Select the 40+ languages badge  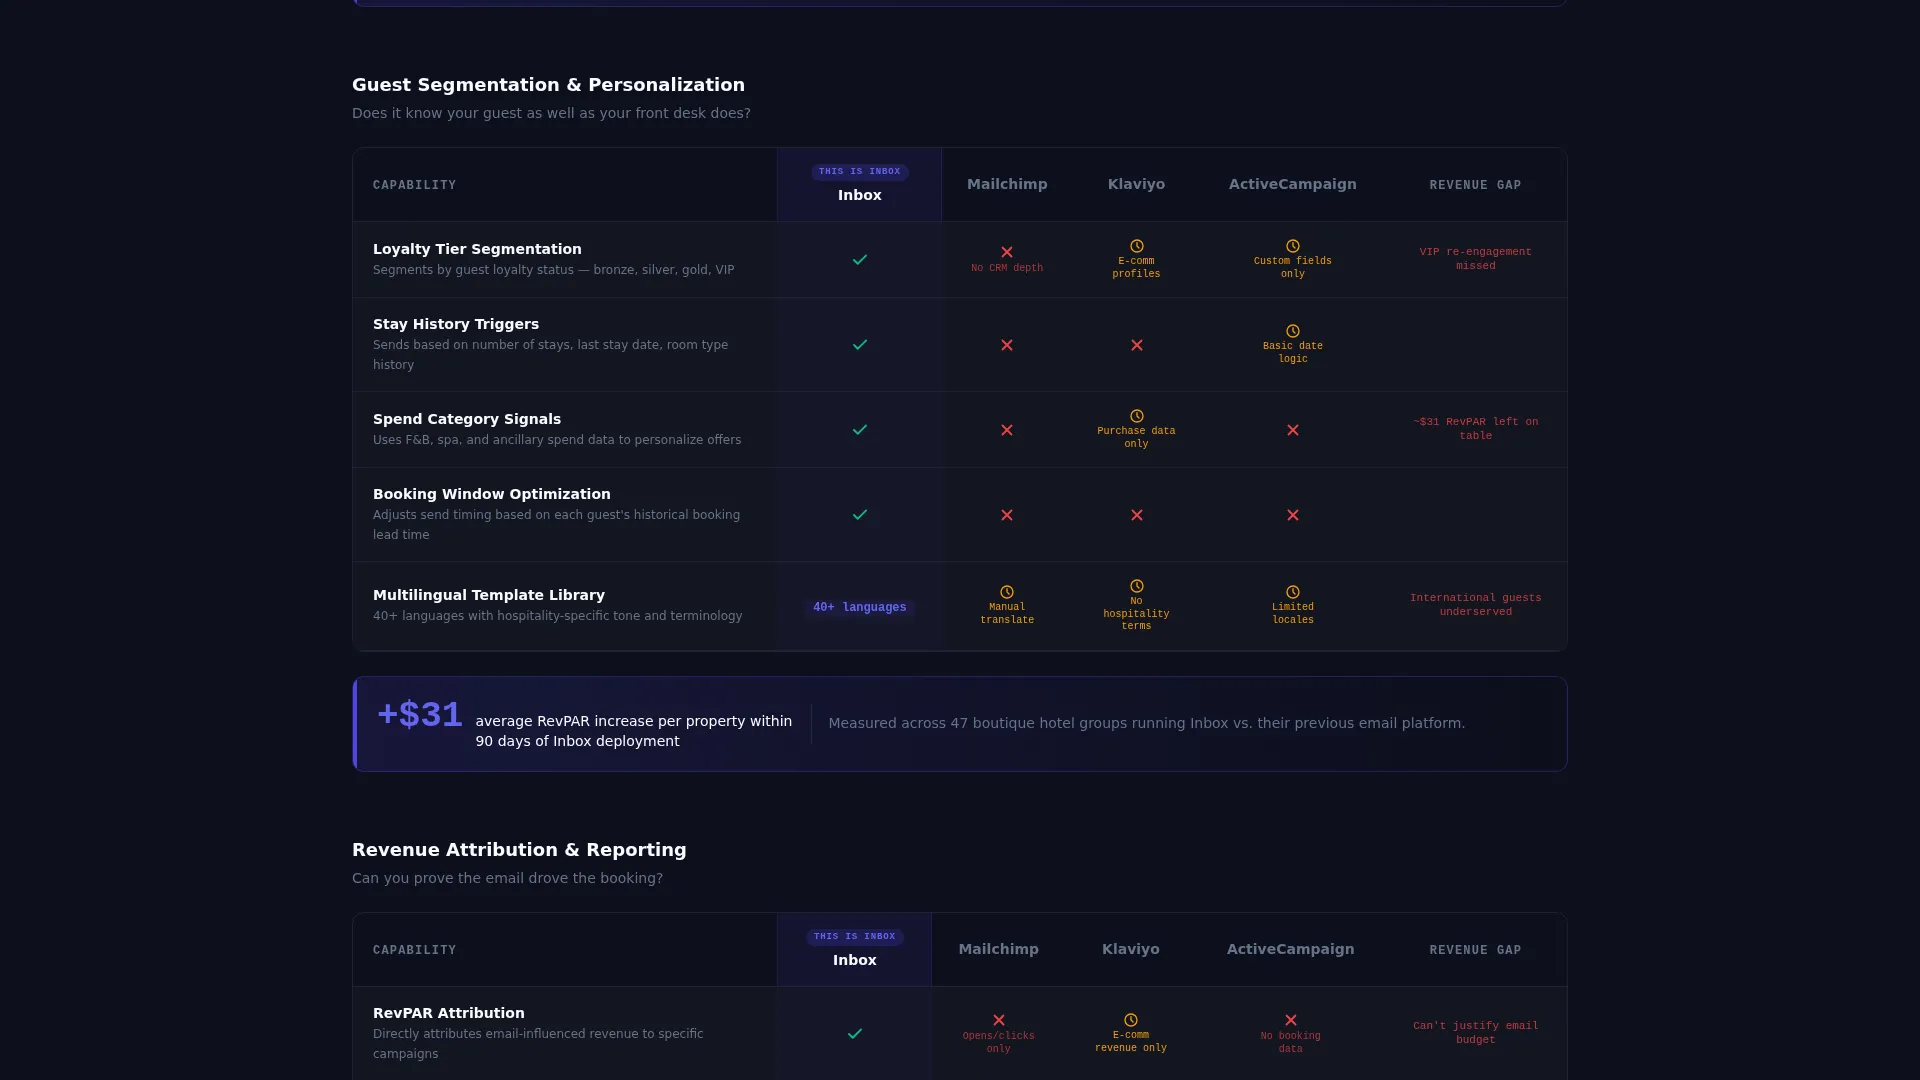point(859,607)
